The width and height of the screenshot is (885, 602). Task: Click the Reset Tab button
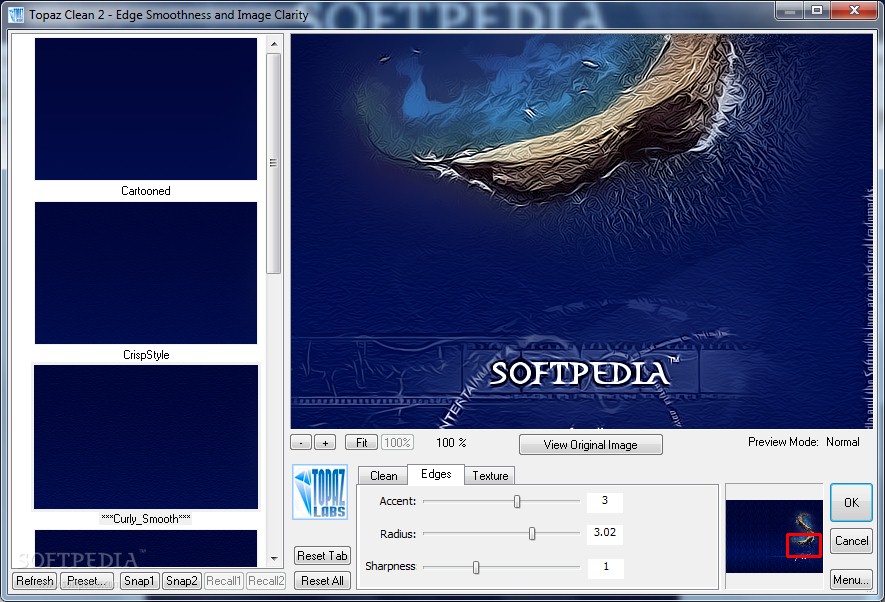coord(322,556)
